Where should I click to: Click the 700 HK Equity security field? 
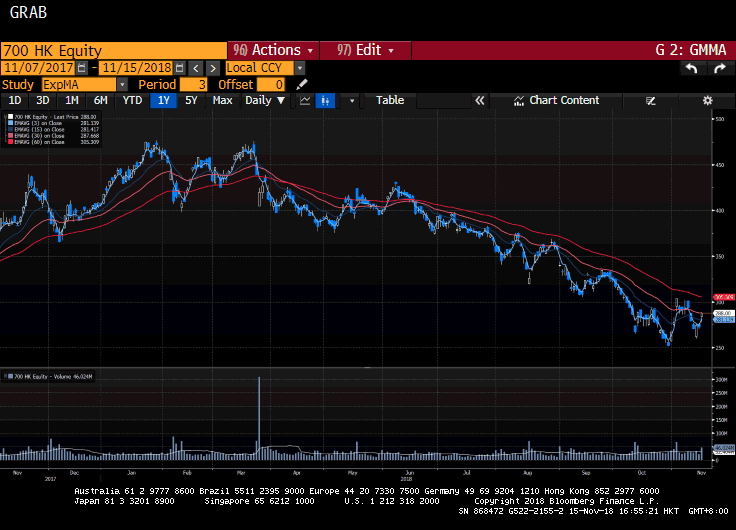[x=114, y=50]
